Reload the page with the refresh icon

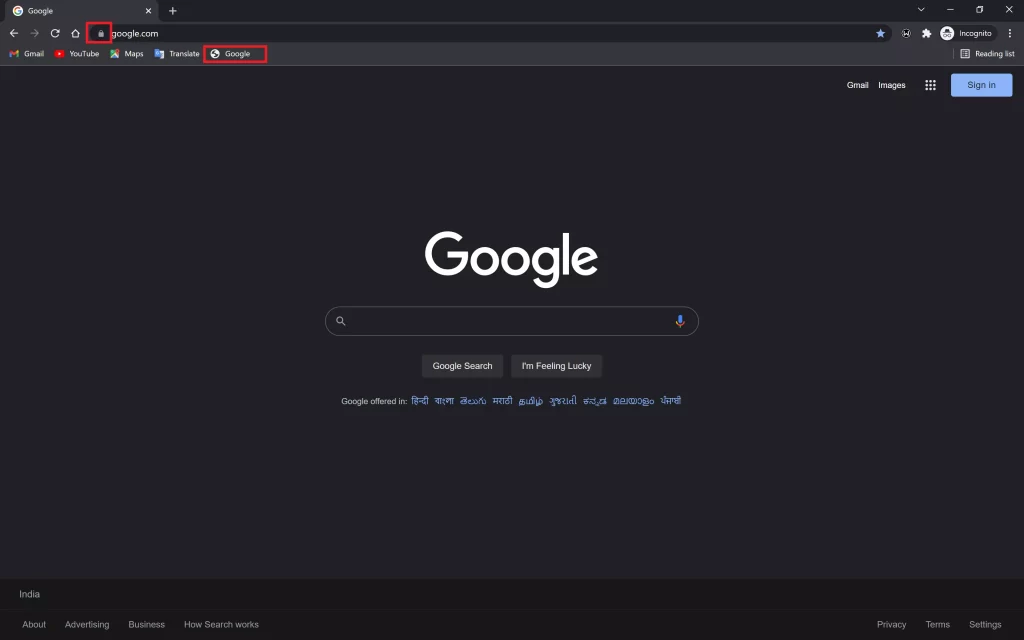55,33
